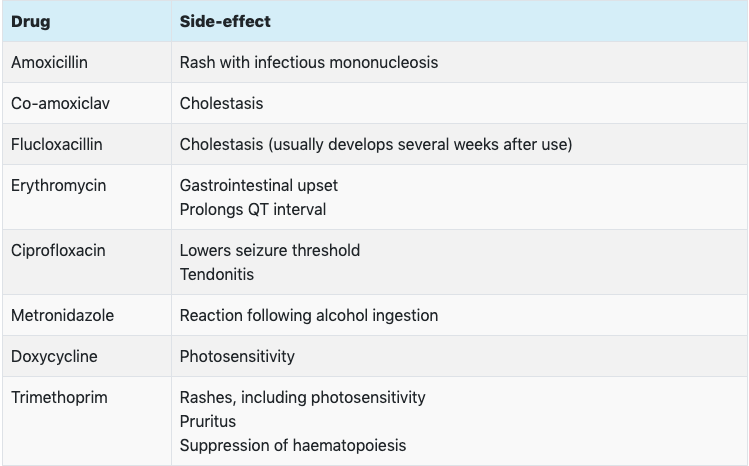This screenshot has width=749, height=466.
Task: Select the Doxycycline drug cell
Action: pos(54,356)
